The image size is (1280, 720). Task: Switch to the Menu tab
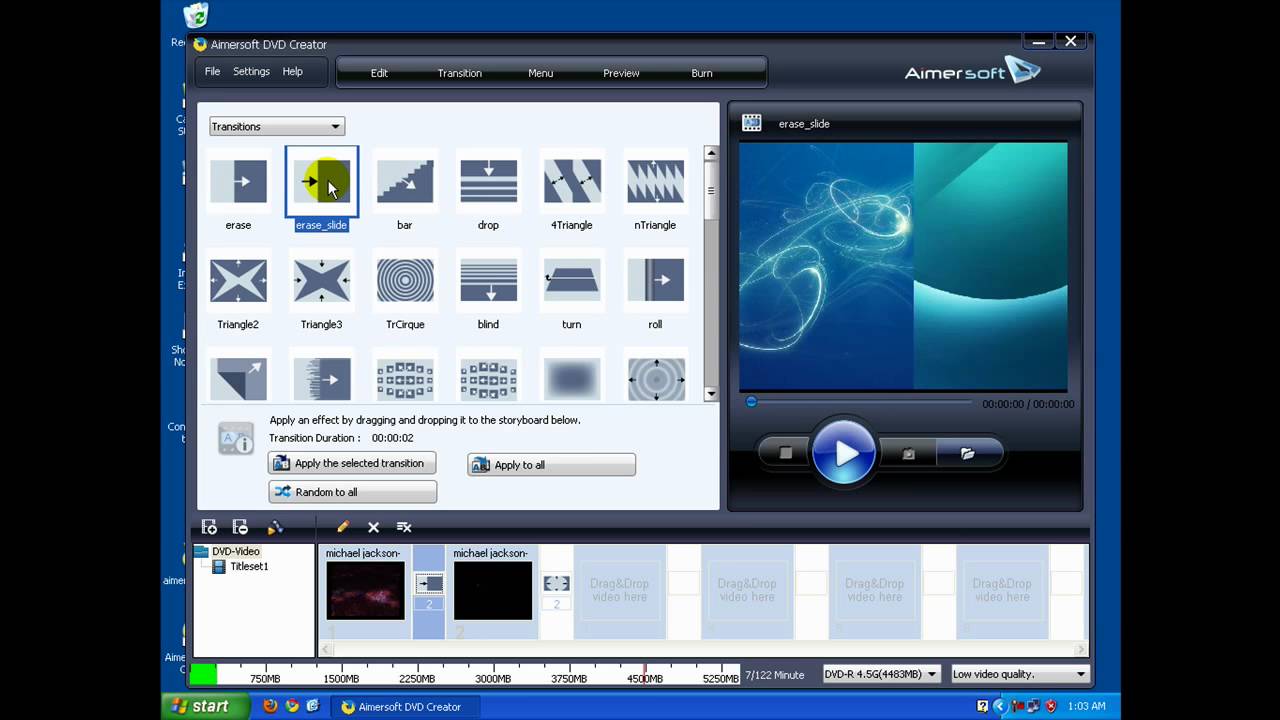click(x=541, y=73)
